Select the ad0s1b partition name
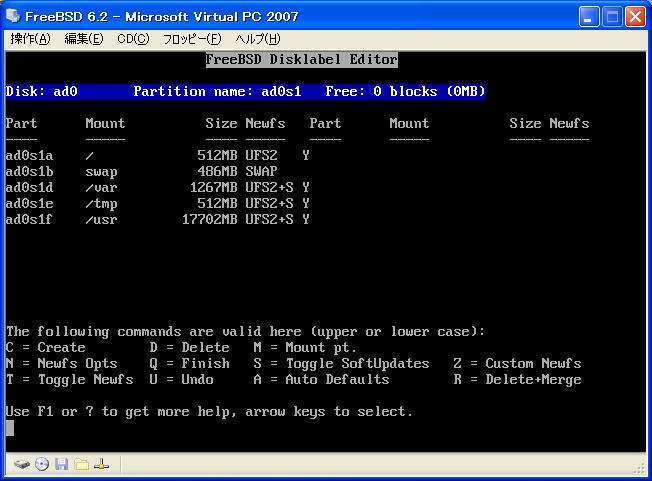652x481 pixels. click(x=29, y=171)
